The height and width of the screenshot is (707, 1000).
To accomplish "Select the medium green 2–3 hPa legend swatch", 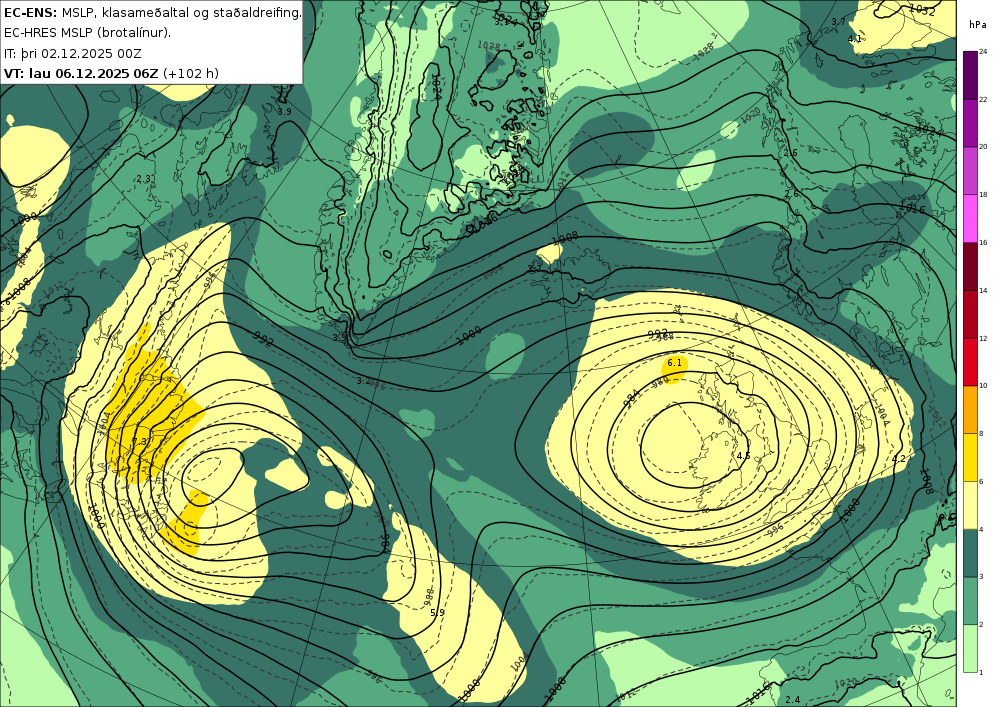I will point(970,601).
